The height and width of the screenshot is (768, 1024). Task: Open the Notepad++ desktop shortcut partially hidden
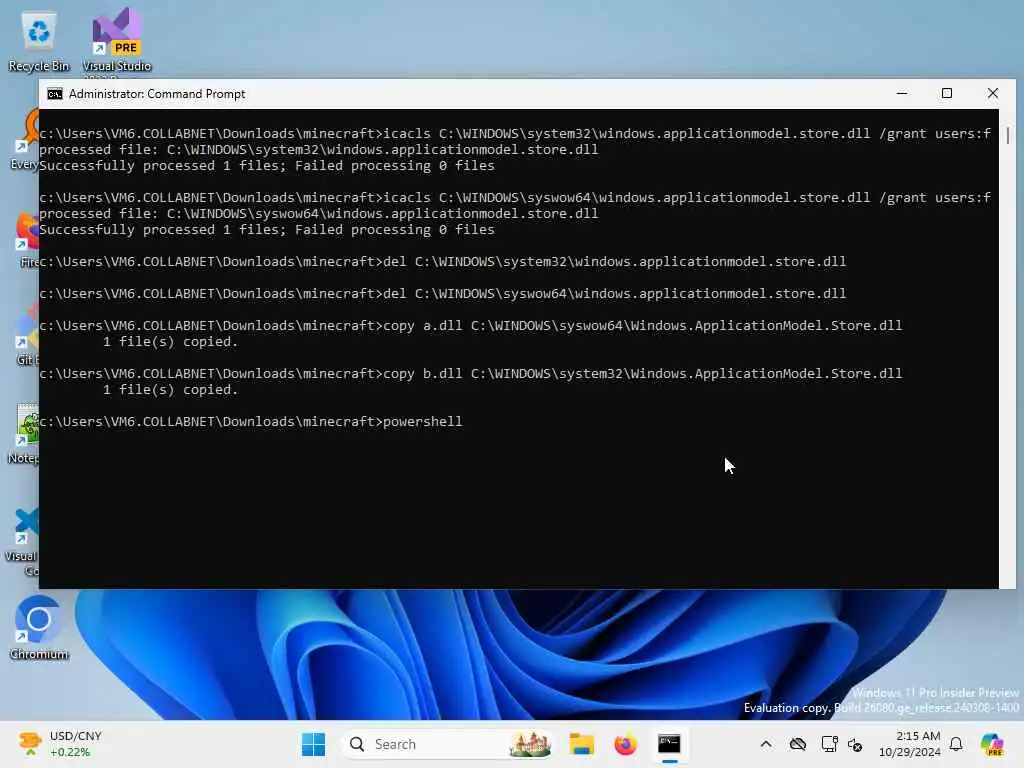pyautogui.click(x=24, y=434)
